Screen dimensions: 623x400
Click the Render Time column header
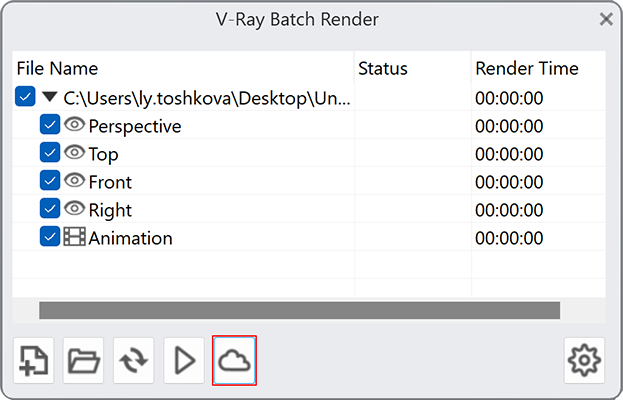pyautogui.click(x=527, y=68)
